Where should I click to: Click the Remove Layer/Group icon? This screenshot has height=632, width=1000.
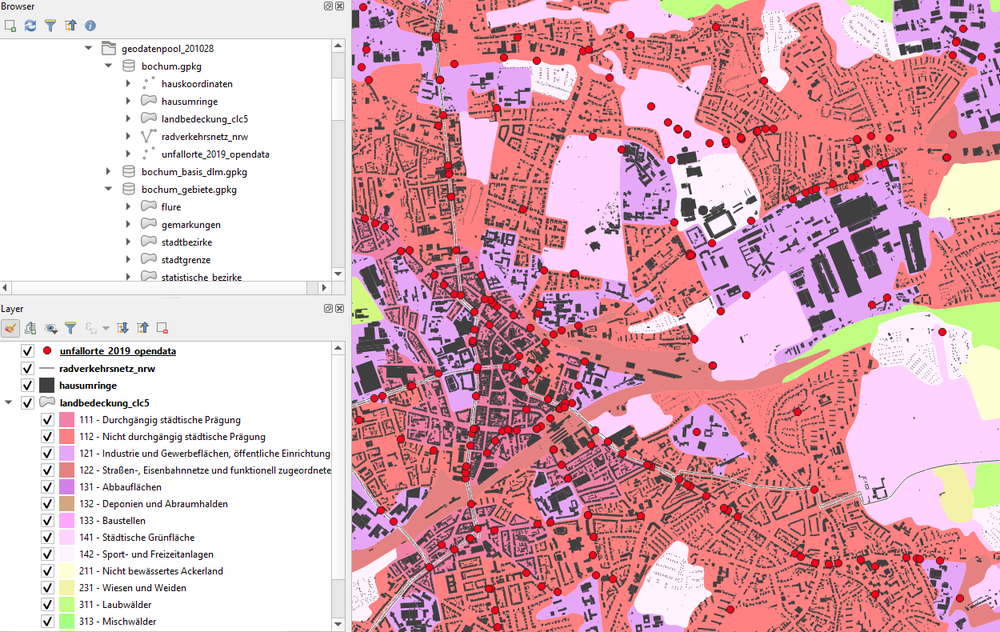[163, 327]
